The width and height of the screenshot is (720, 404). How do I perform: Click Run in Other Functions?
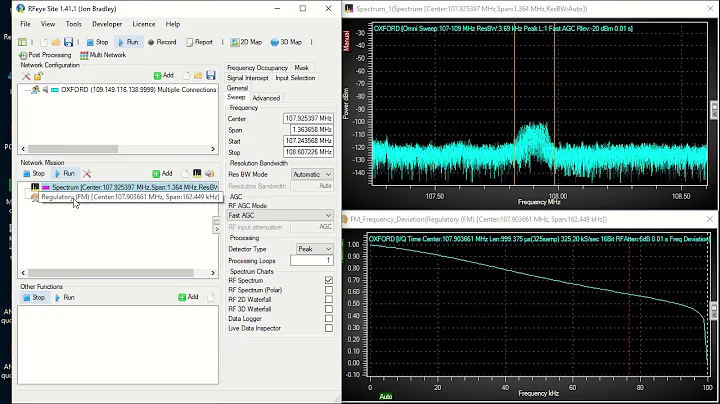click(64, 297)
